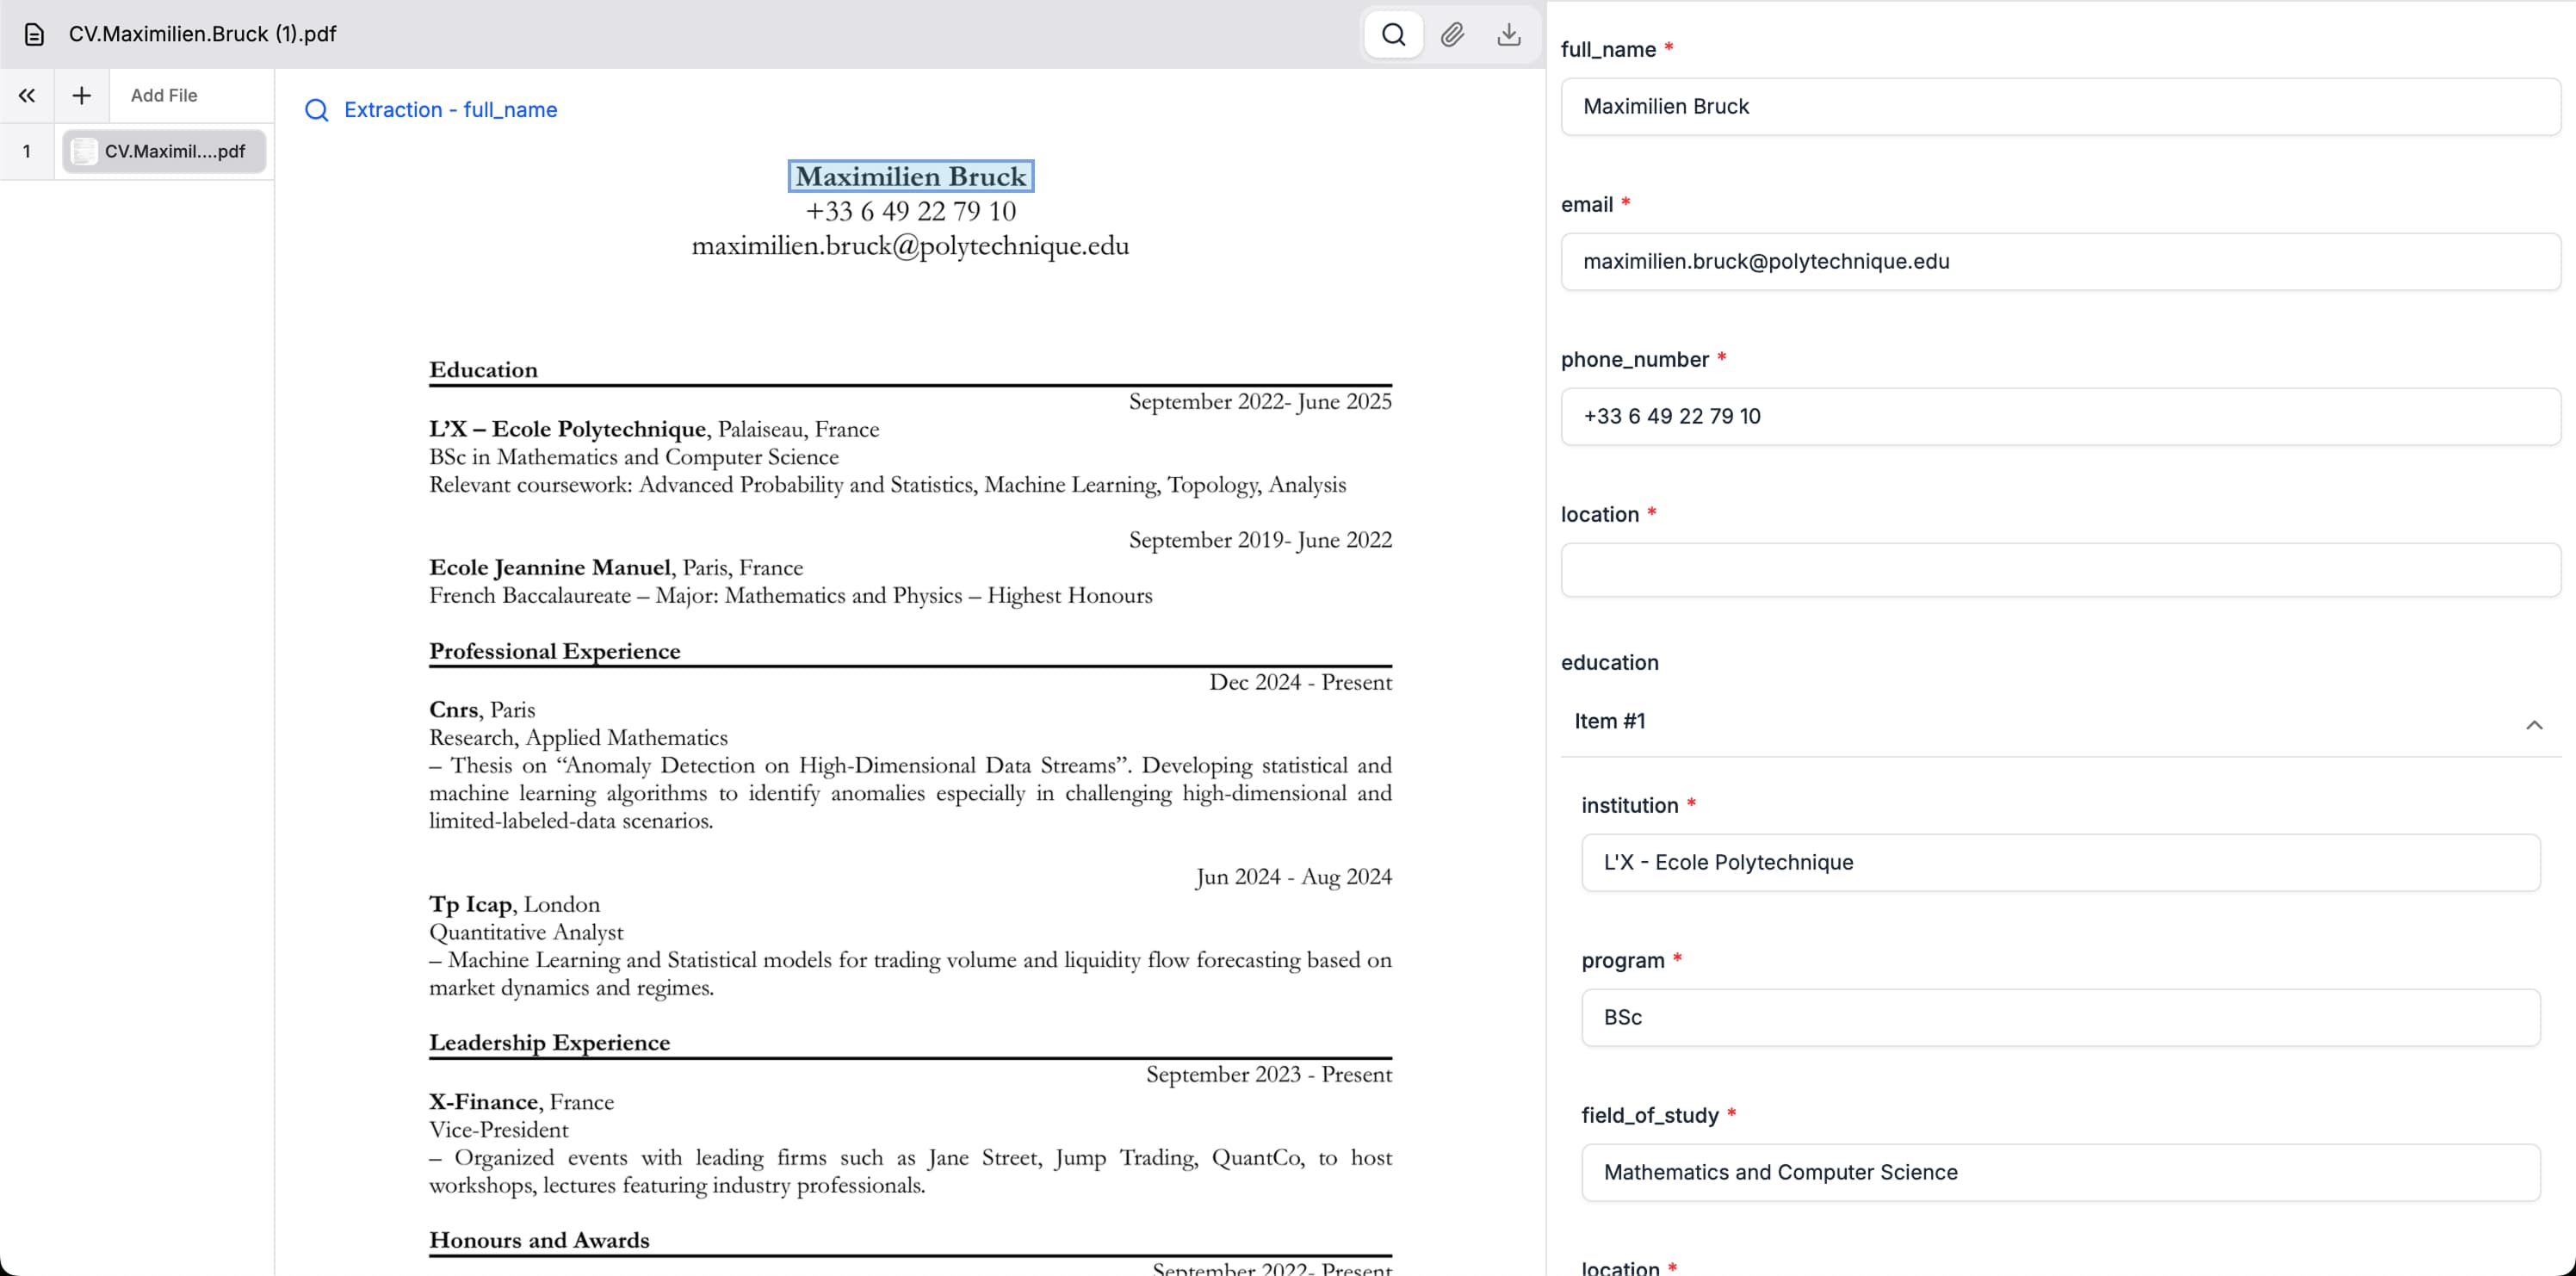Screen dimensions: 2576x1276
Task: Collapse sidebar with double chevron icon
Action: point(27,96)
